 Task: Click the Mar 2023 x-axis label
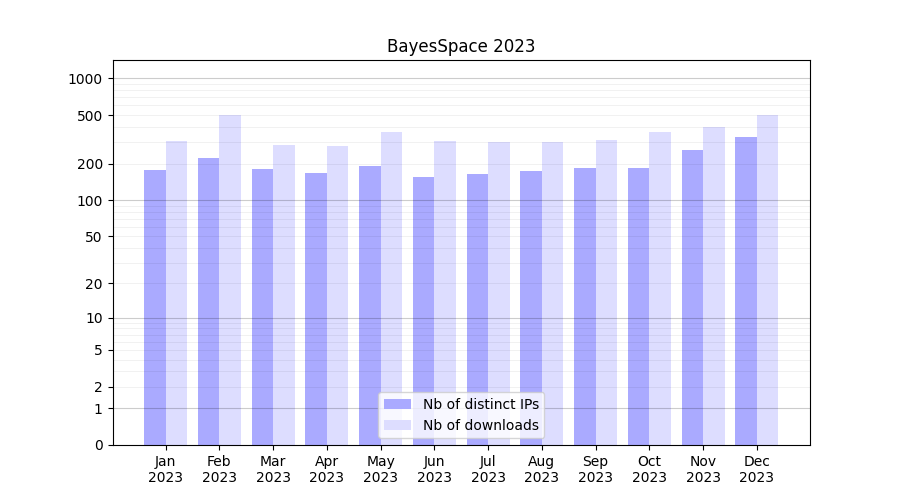point(273,469)
